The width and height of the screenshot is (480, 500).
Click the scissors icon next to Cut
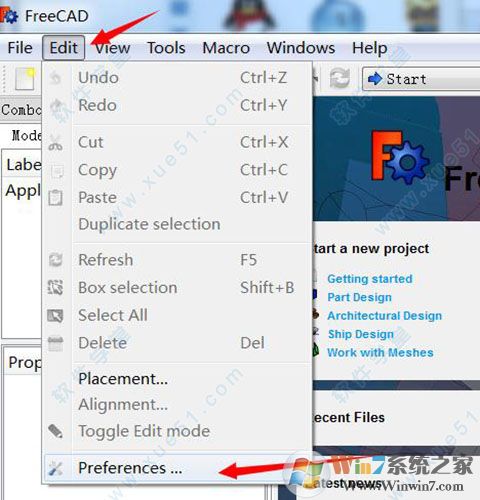click(56, 143)
